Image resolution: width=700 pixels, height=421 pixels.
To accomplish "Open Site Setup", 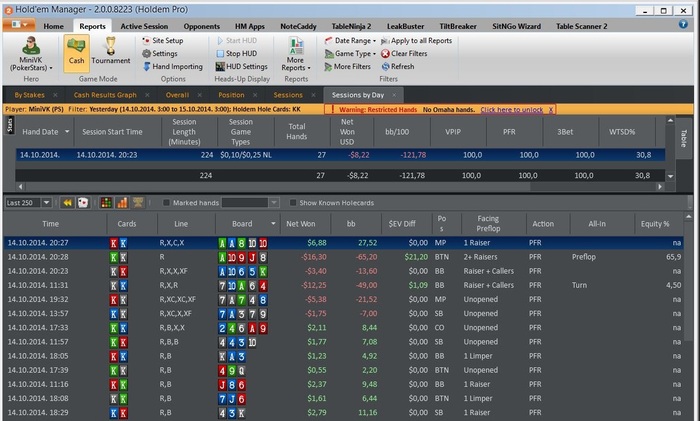I will [162, 41].
